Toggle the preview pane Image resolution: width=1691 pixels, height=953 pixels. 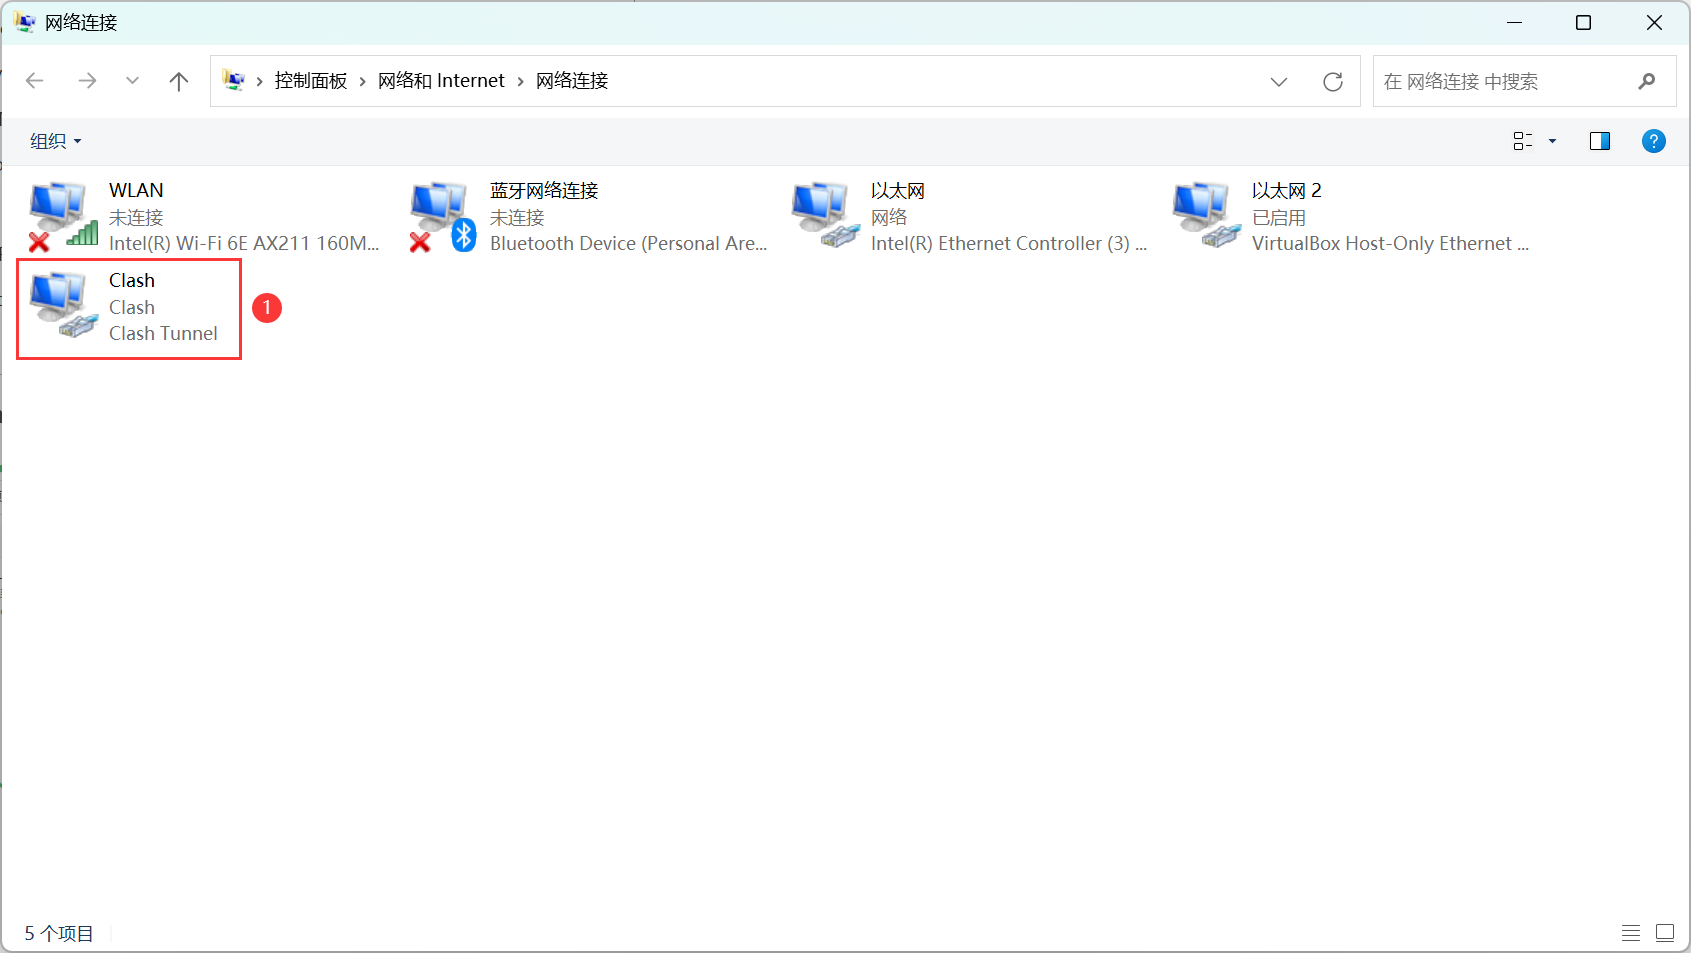[x=1600, y=141]
